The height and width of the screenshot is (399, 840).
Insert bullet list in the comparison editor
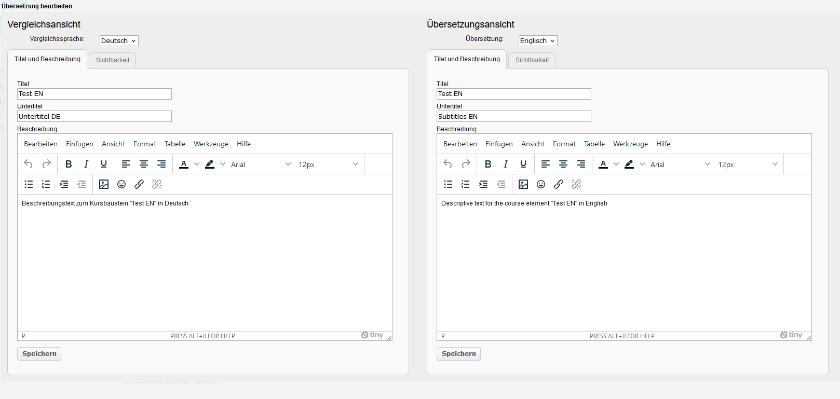(x=28, y=184)
